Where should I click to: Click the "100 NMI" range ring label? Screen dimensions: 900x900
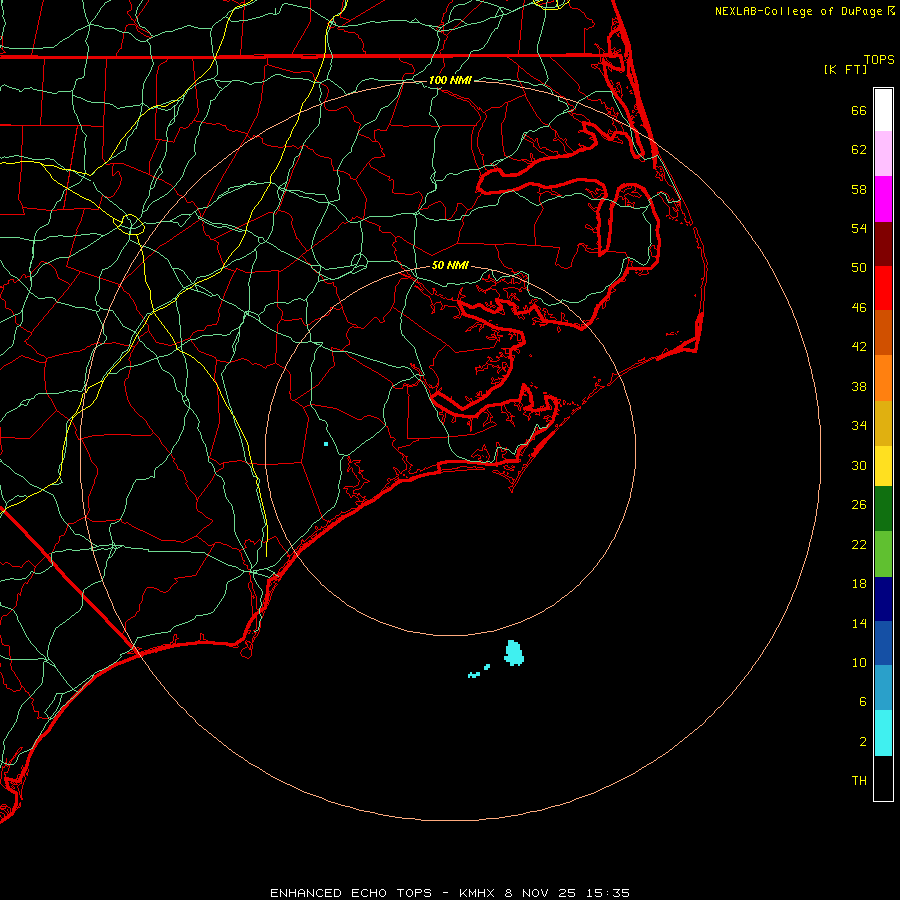(449, 80)
